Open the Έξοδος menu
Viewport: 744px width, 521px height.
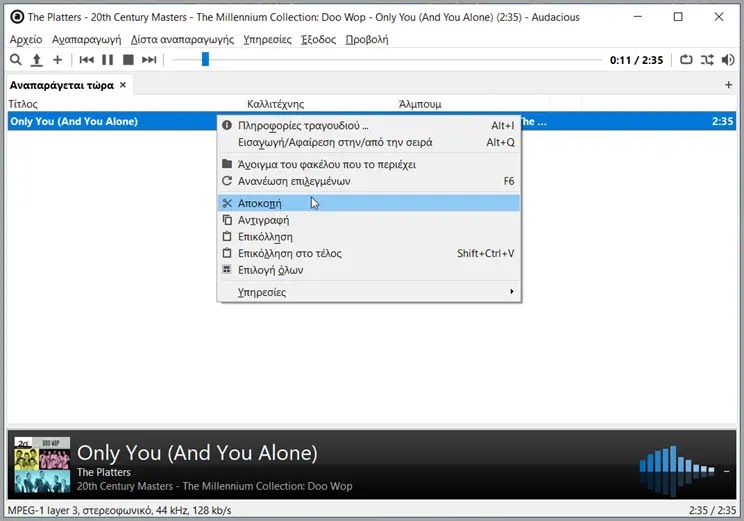pyautogui.click(x=318, y=39)
